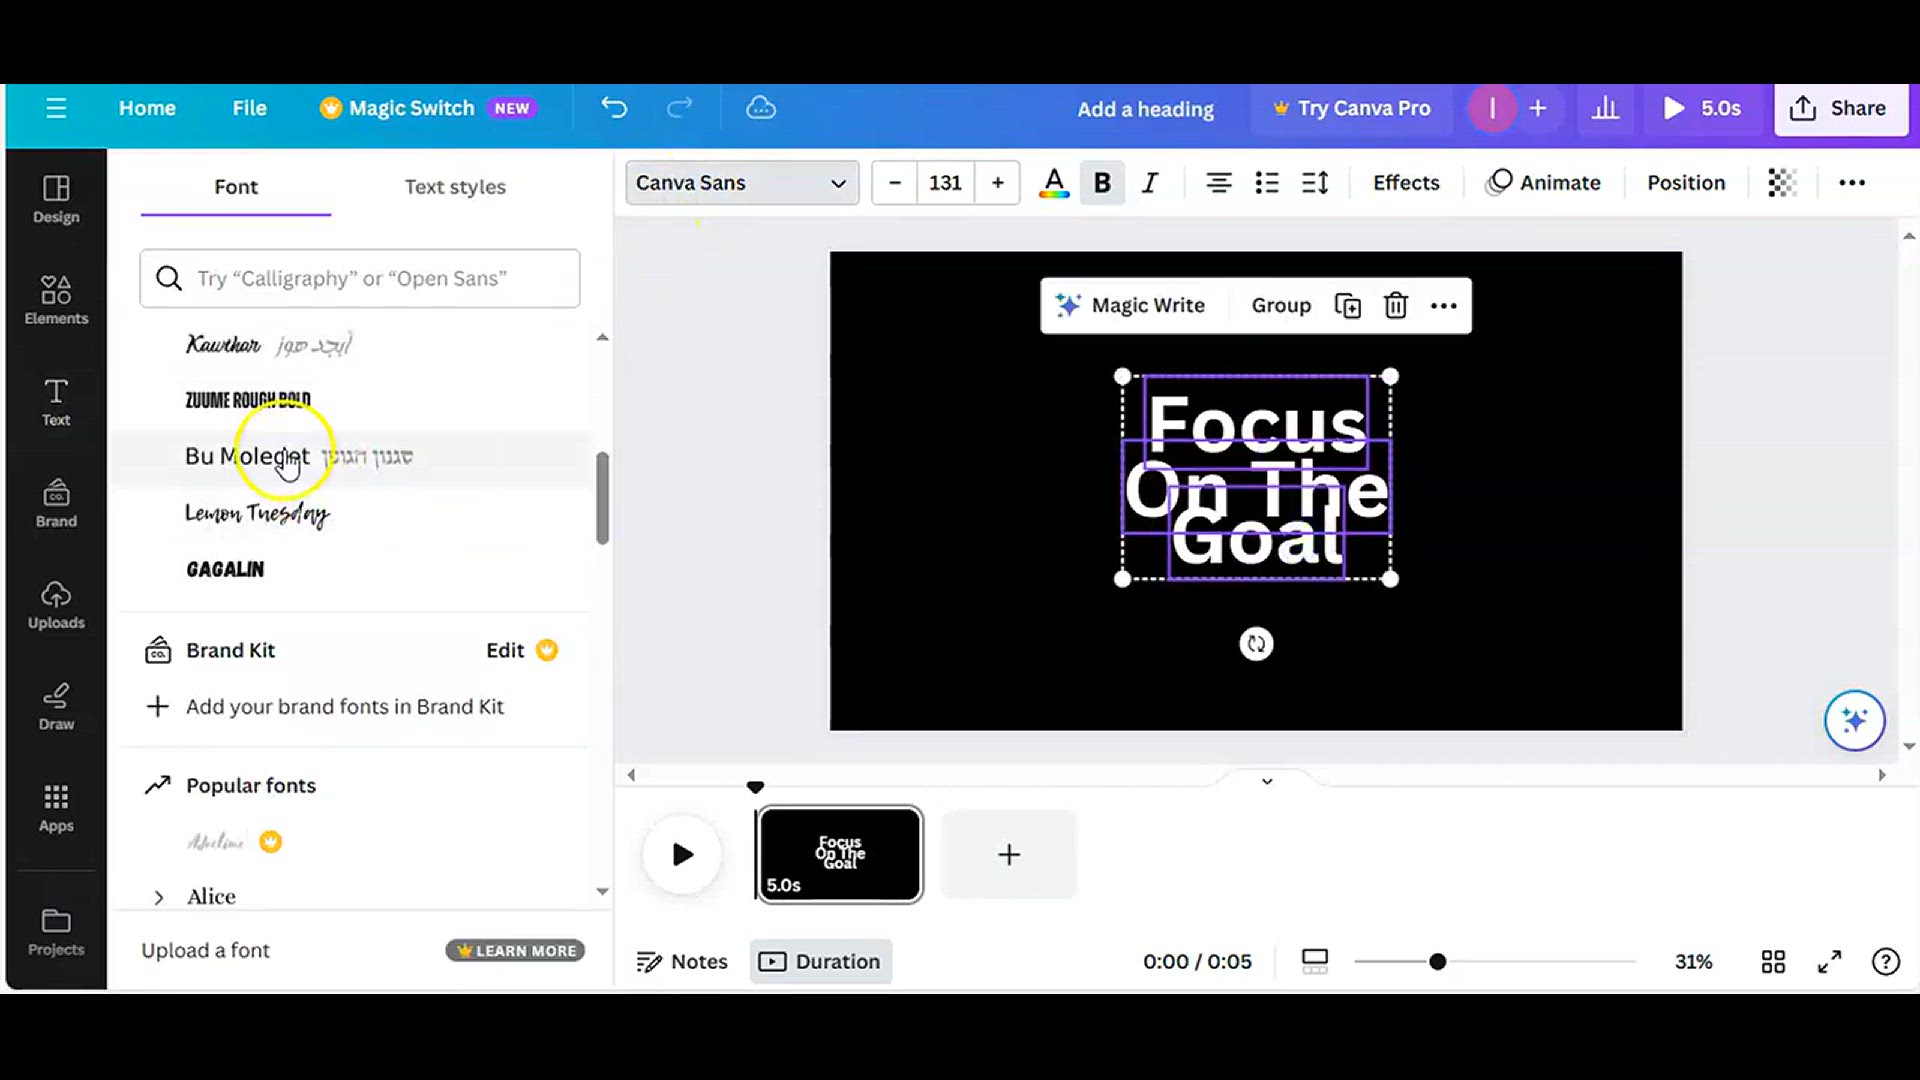
Task: Open the Projects sidebar panel
Action: point(56,932)
